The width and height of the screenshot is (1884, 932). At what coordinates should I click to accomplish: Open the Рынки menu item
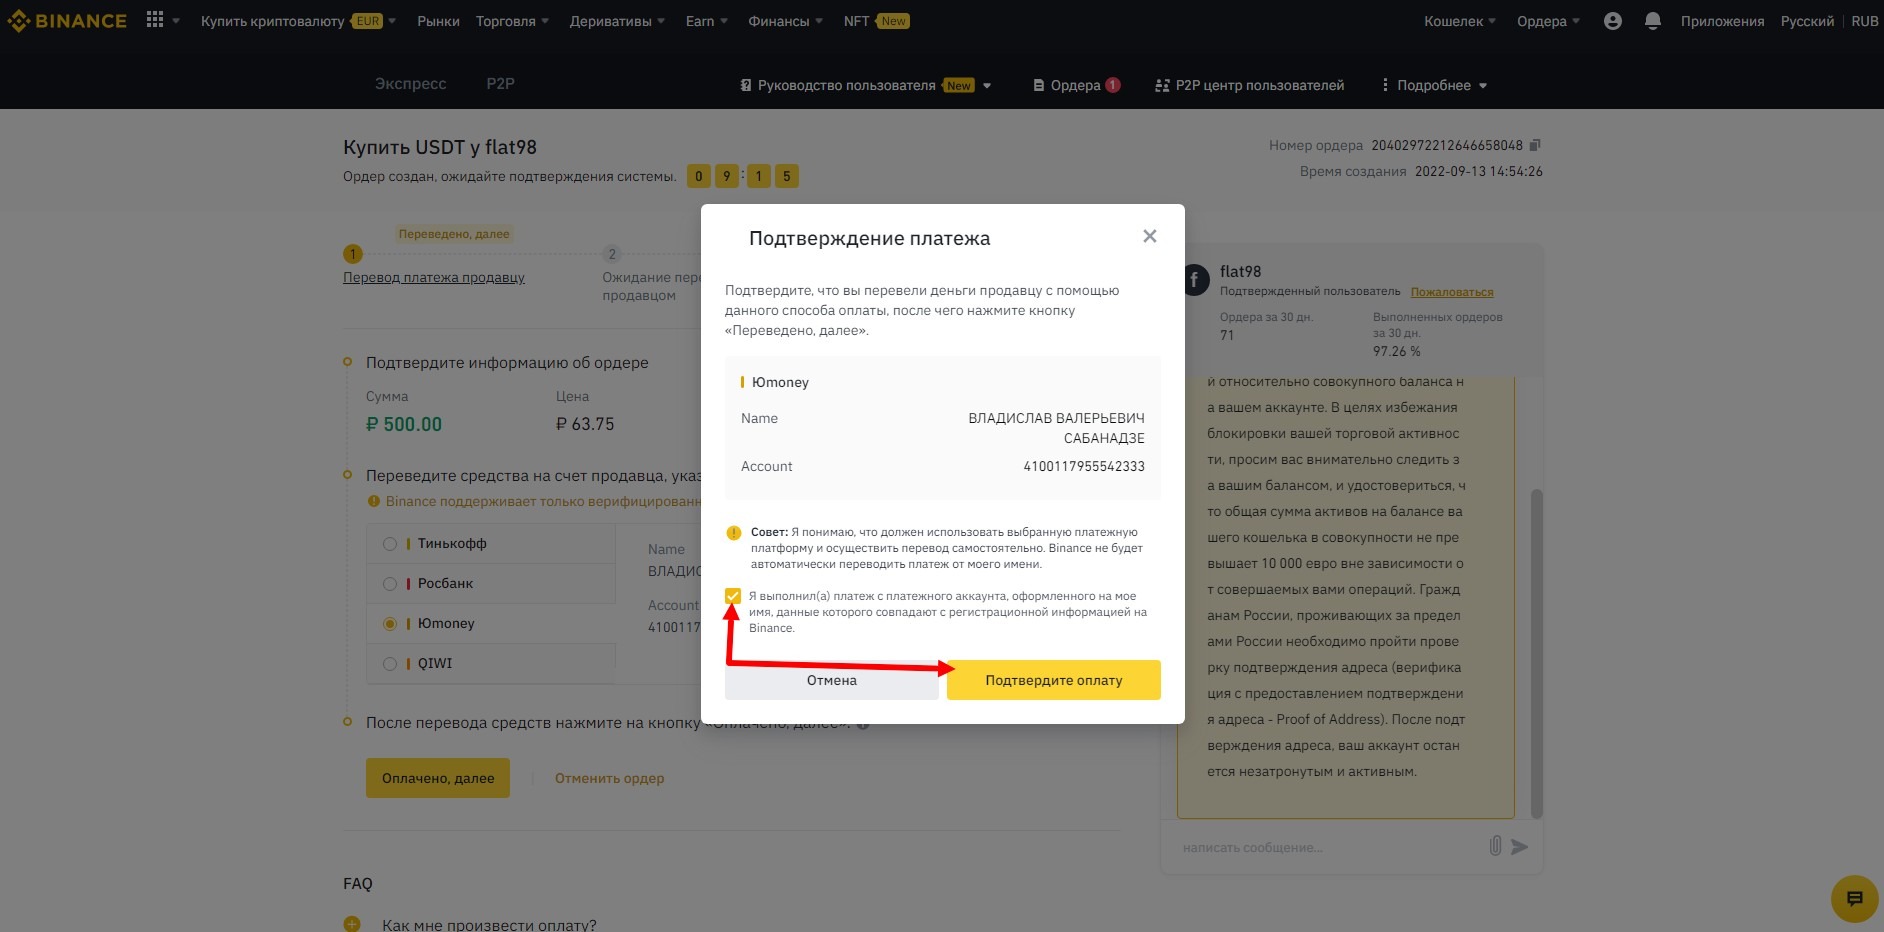[438, 21]
